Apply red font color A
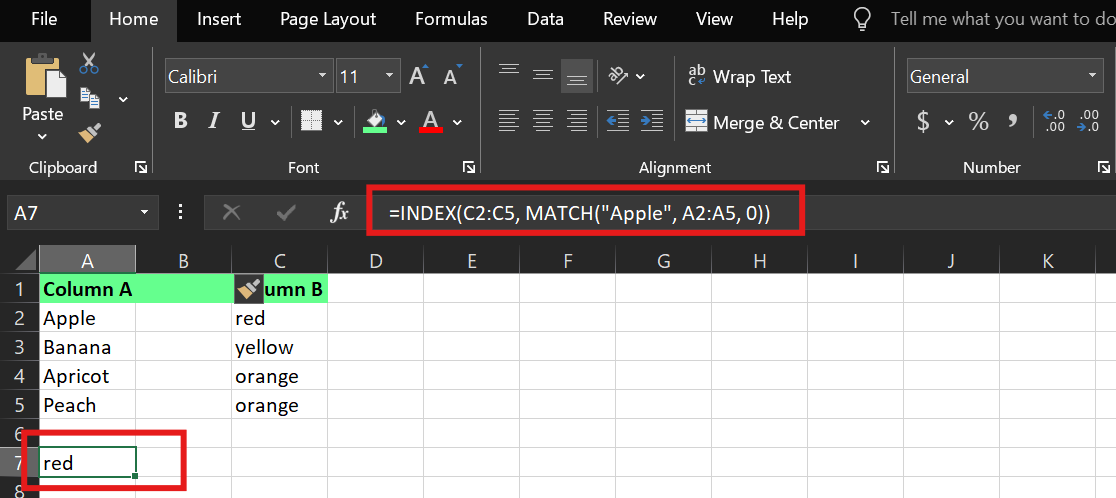This screenshot has width=1116, height=498. point(431,121)
